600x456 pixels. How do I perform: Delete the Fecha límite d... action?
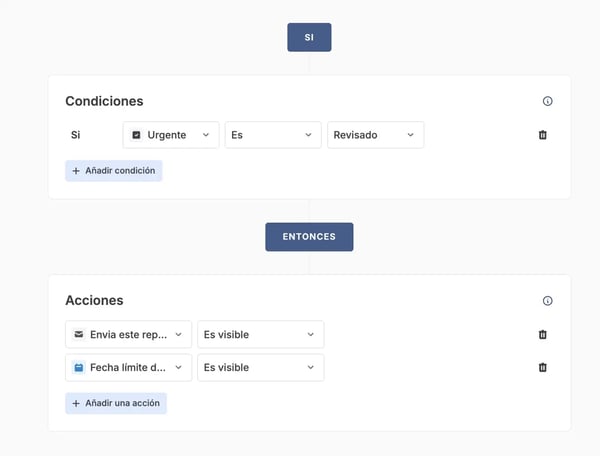[543, 367]
